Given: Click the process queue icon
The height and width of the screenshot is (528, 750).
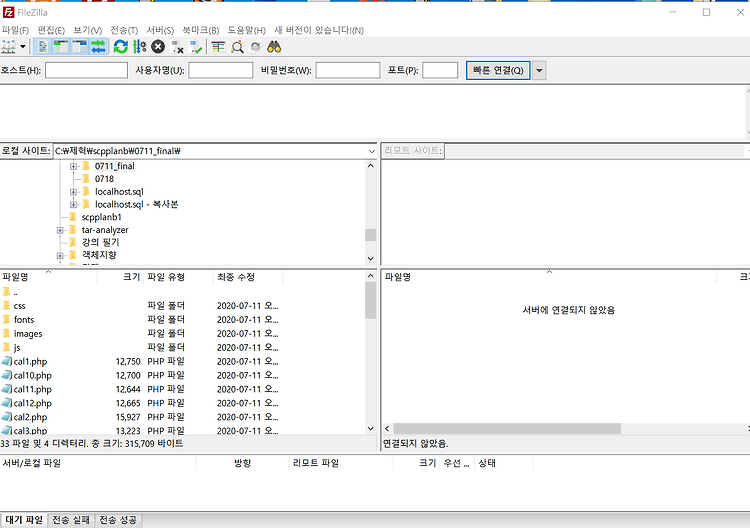Looking at the screenshot, I should click(x=139, y=46).
